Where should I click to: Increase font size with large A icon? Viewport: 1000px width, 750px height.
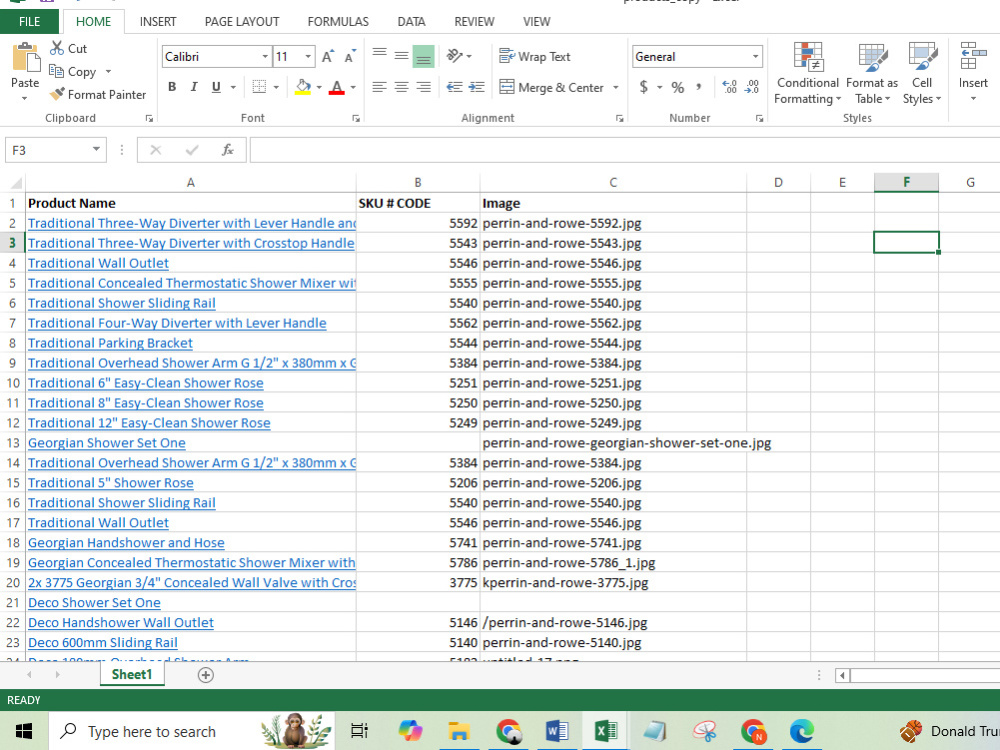coord(327,57)
